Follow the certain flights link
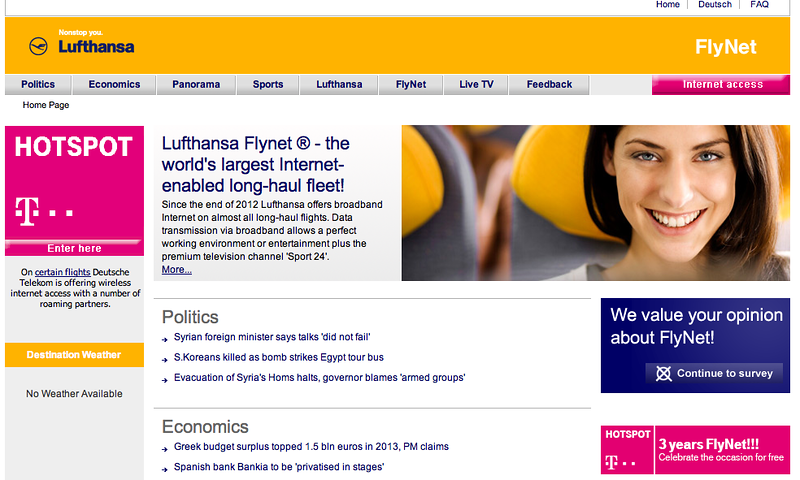 coord(62,272)
